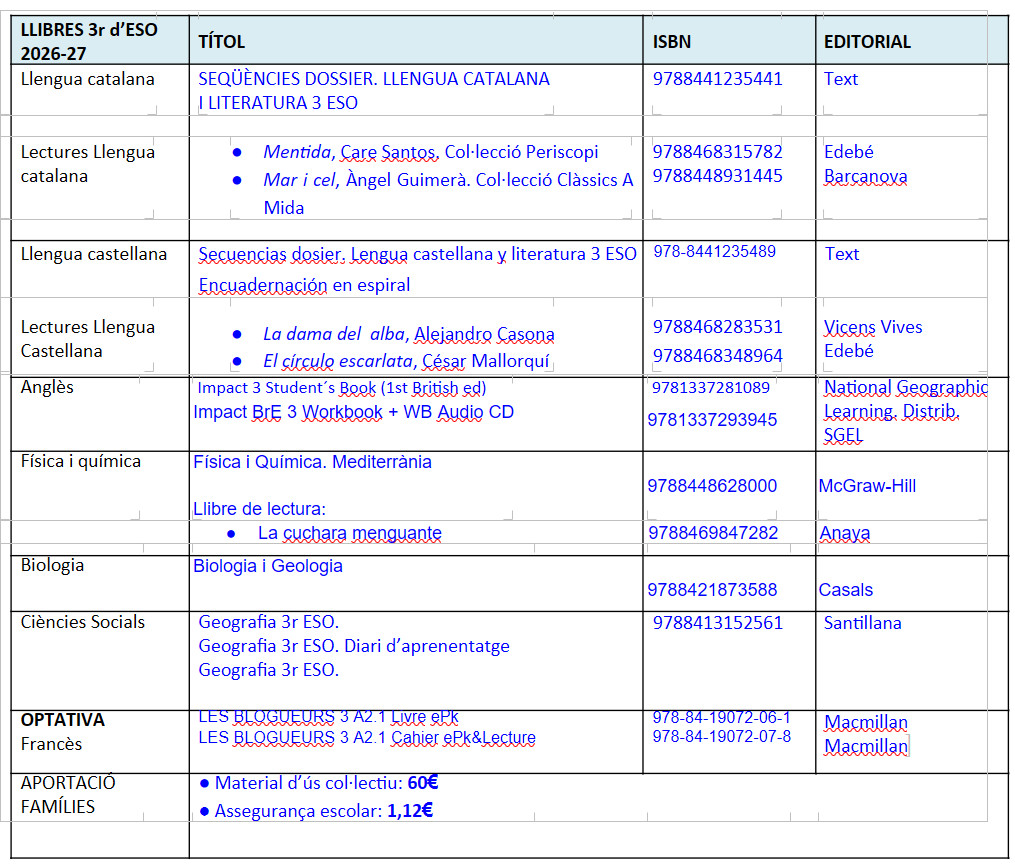Select ISBN 9788448628000
Viewport: 1015px width, 867px height.
[712, 486]
